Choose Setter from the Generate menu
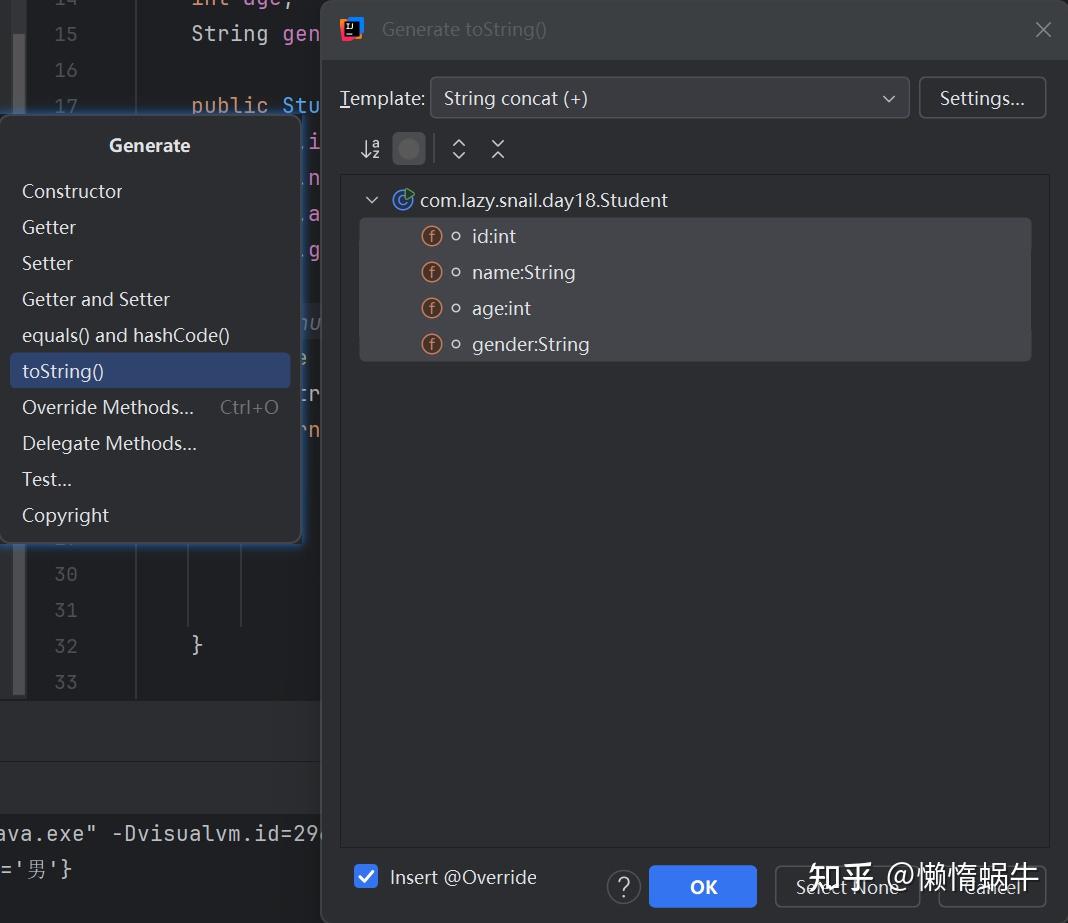 pos(150,263)
